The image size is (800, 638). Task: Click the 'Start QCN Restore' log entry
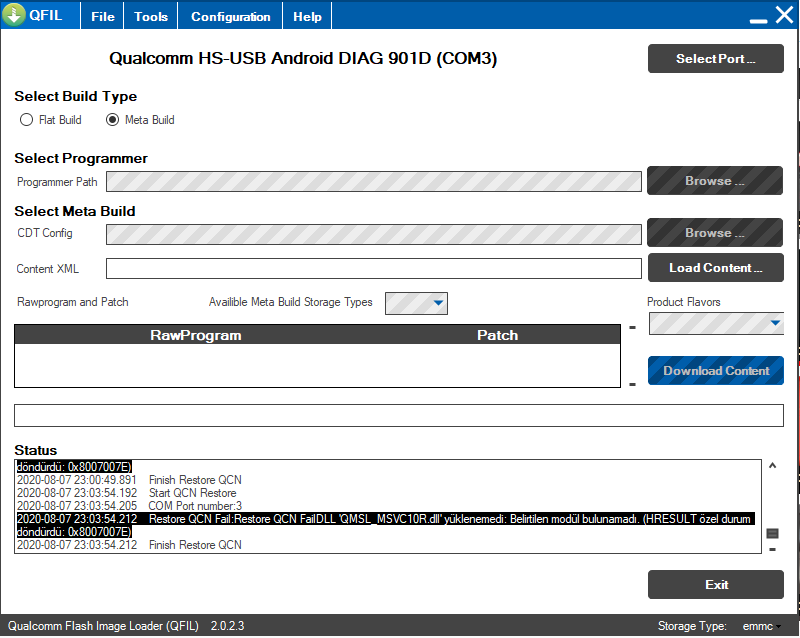pos(127,493)
